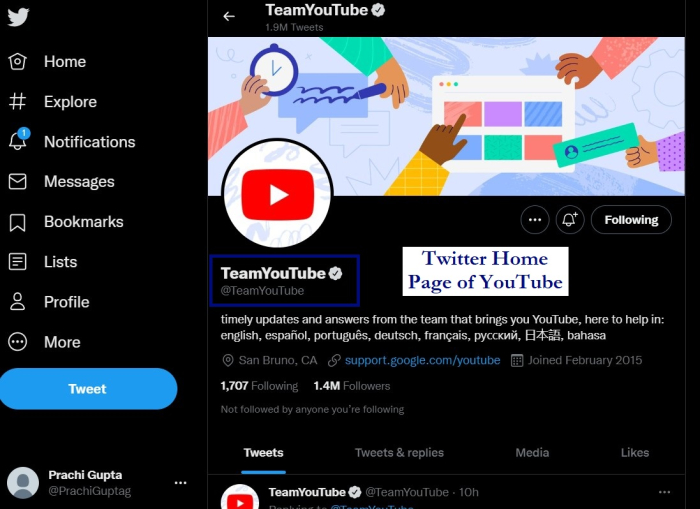Toggle the Following button for TeamYouTube
Screen dimensions: 700x509
631,220
